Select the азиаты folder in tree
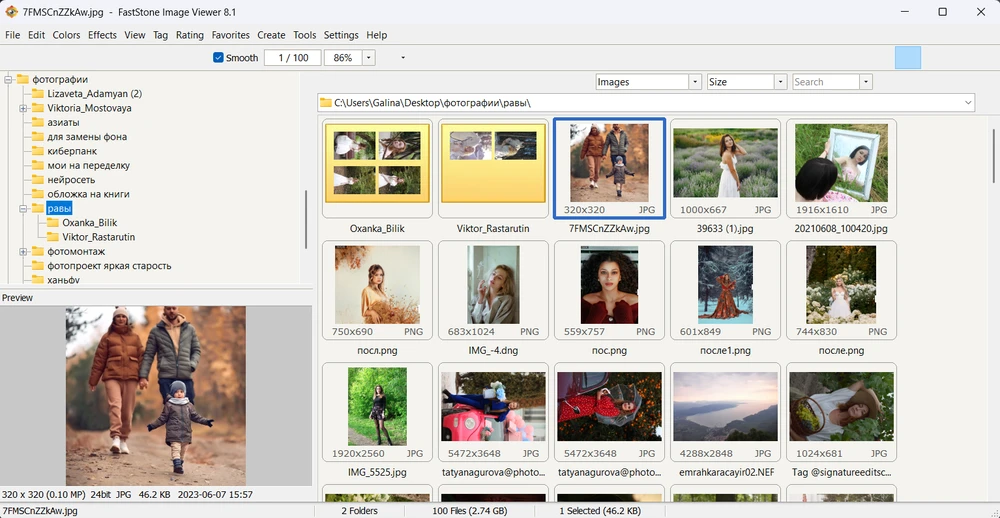The image size is (1000, 518). tap(63, 122)
